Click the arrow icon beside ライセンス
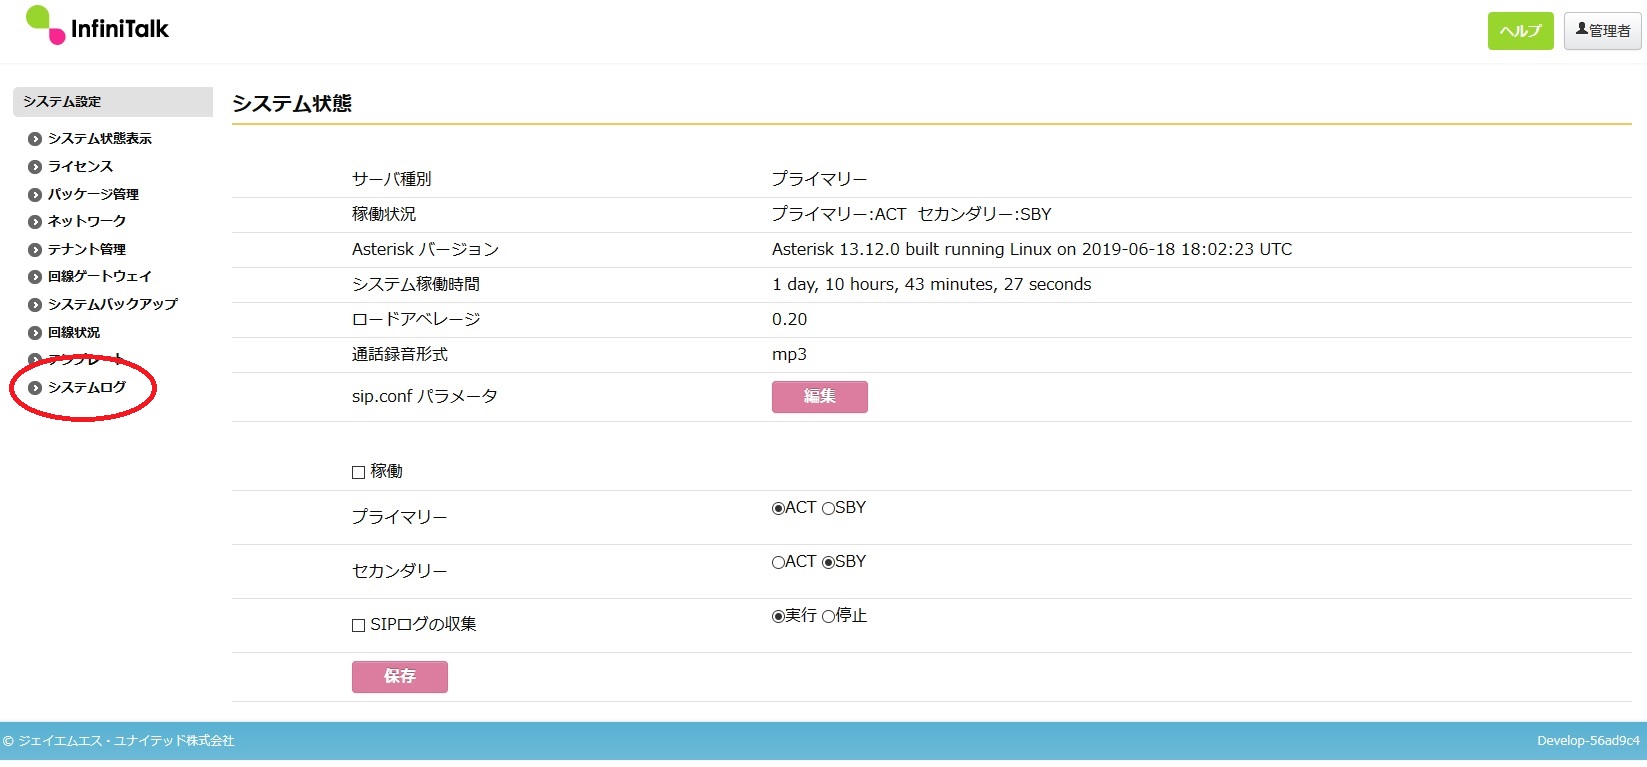Screen dimensions: 1647x767 [35, 167]
